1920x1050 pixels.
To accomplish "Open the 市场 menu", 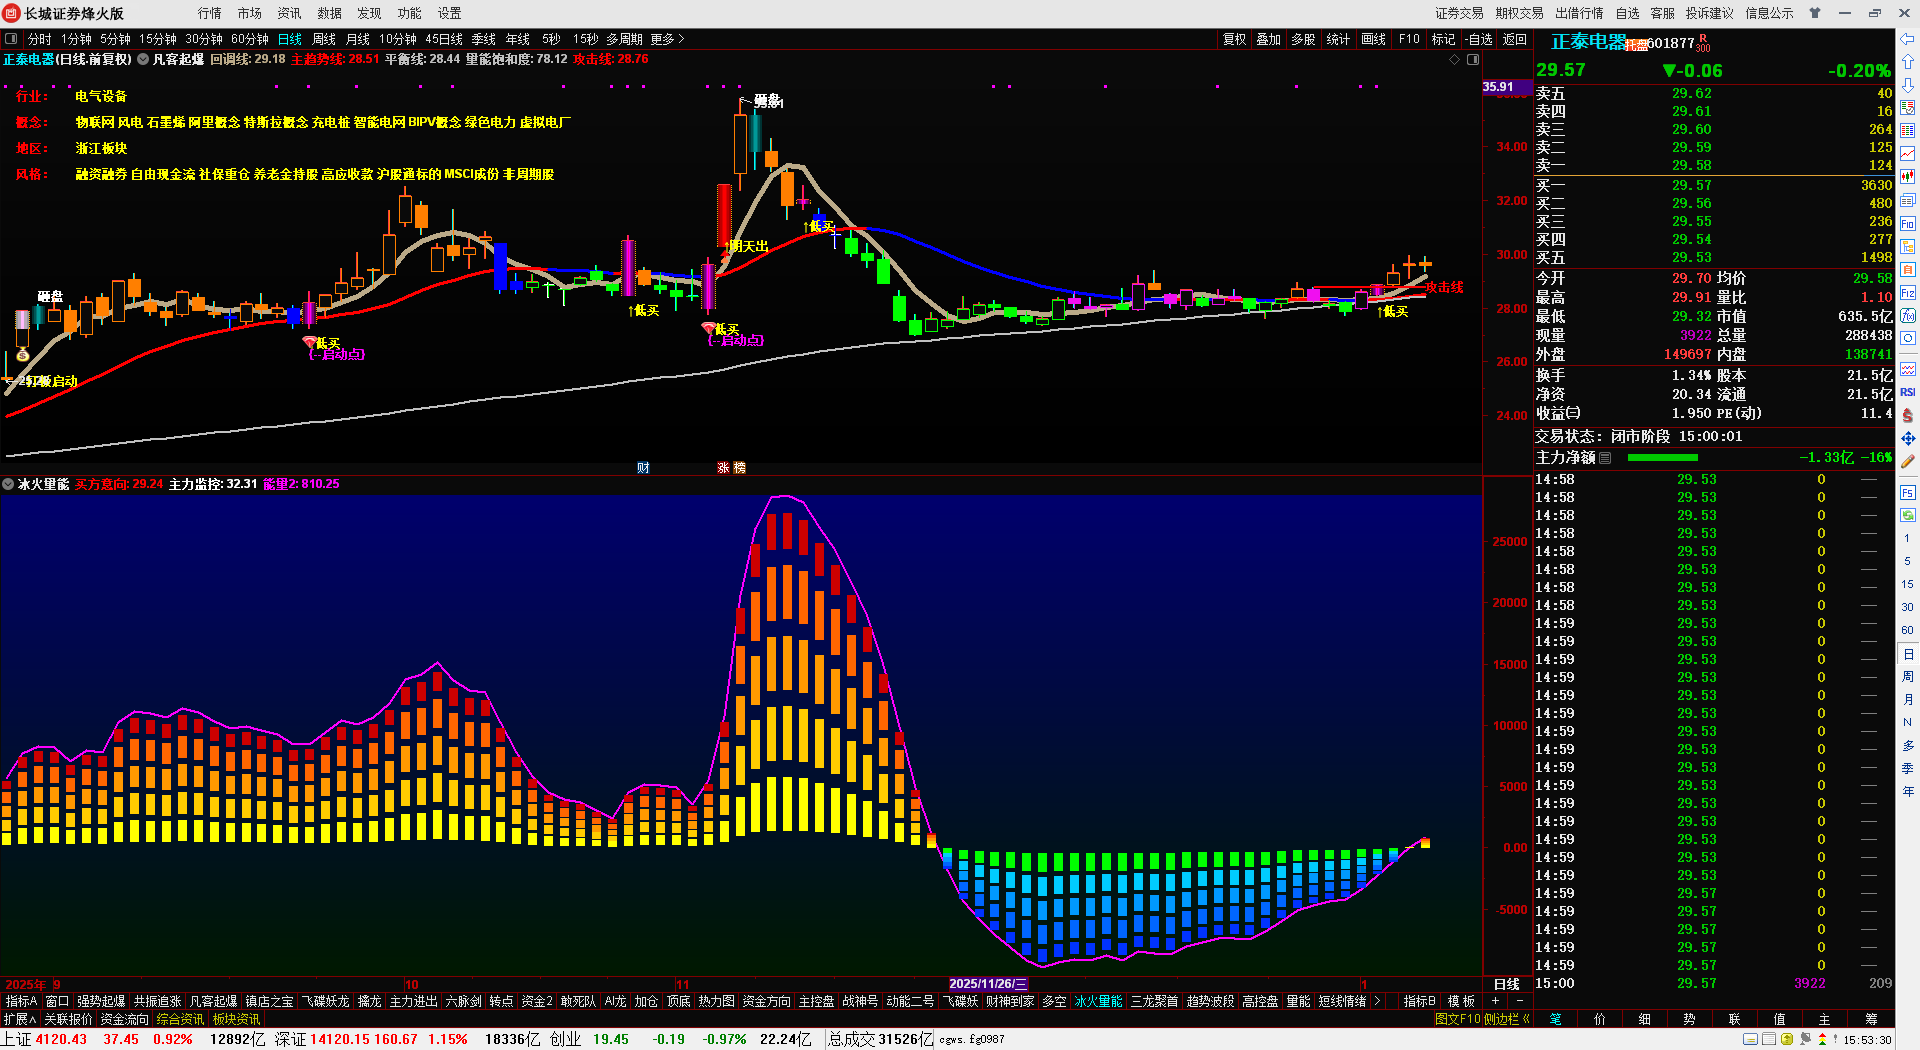I will click(250, 13).
